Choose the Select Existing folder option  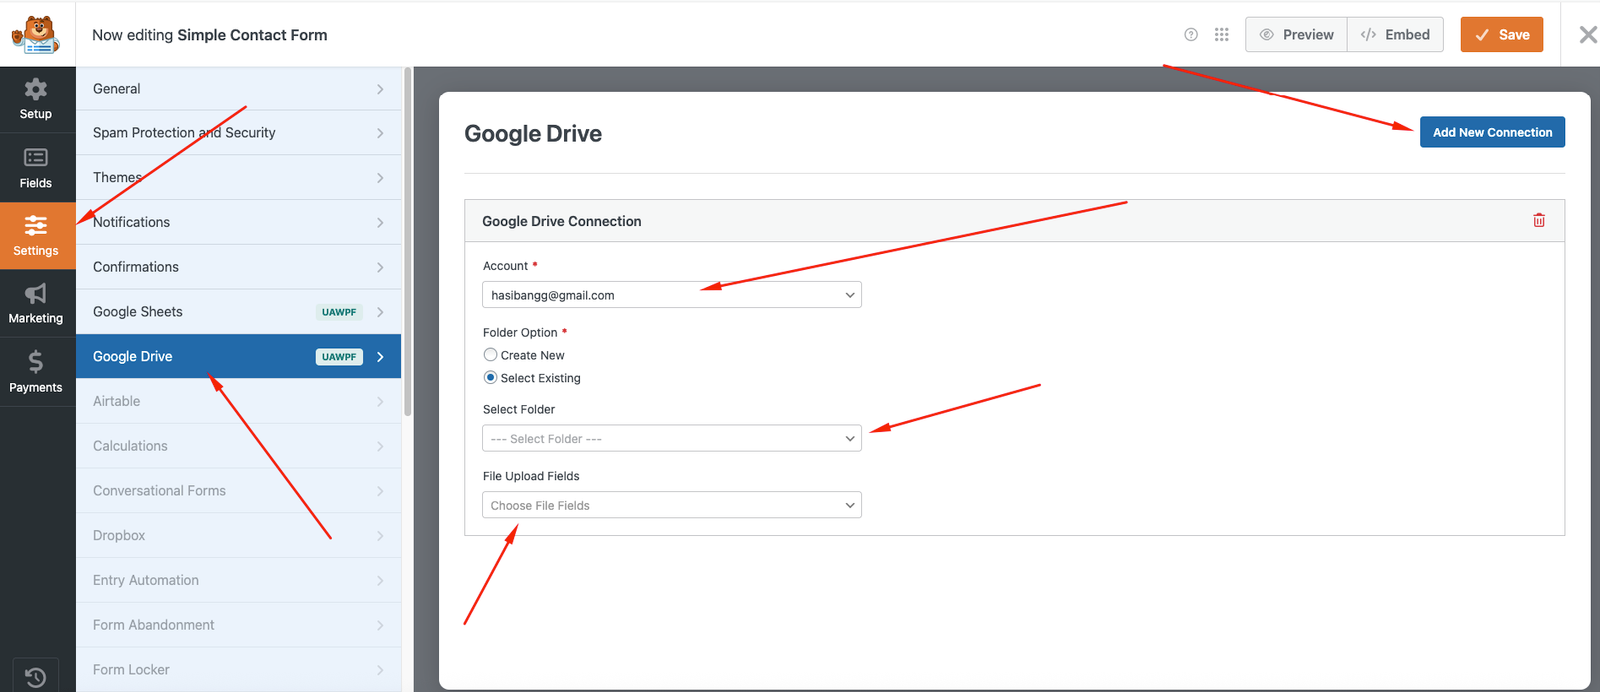pyautogui.click(x=491, y=378)
